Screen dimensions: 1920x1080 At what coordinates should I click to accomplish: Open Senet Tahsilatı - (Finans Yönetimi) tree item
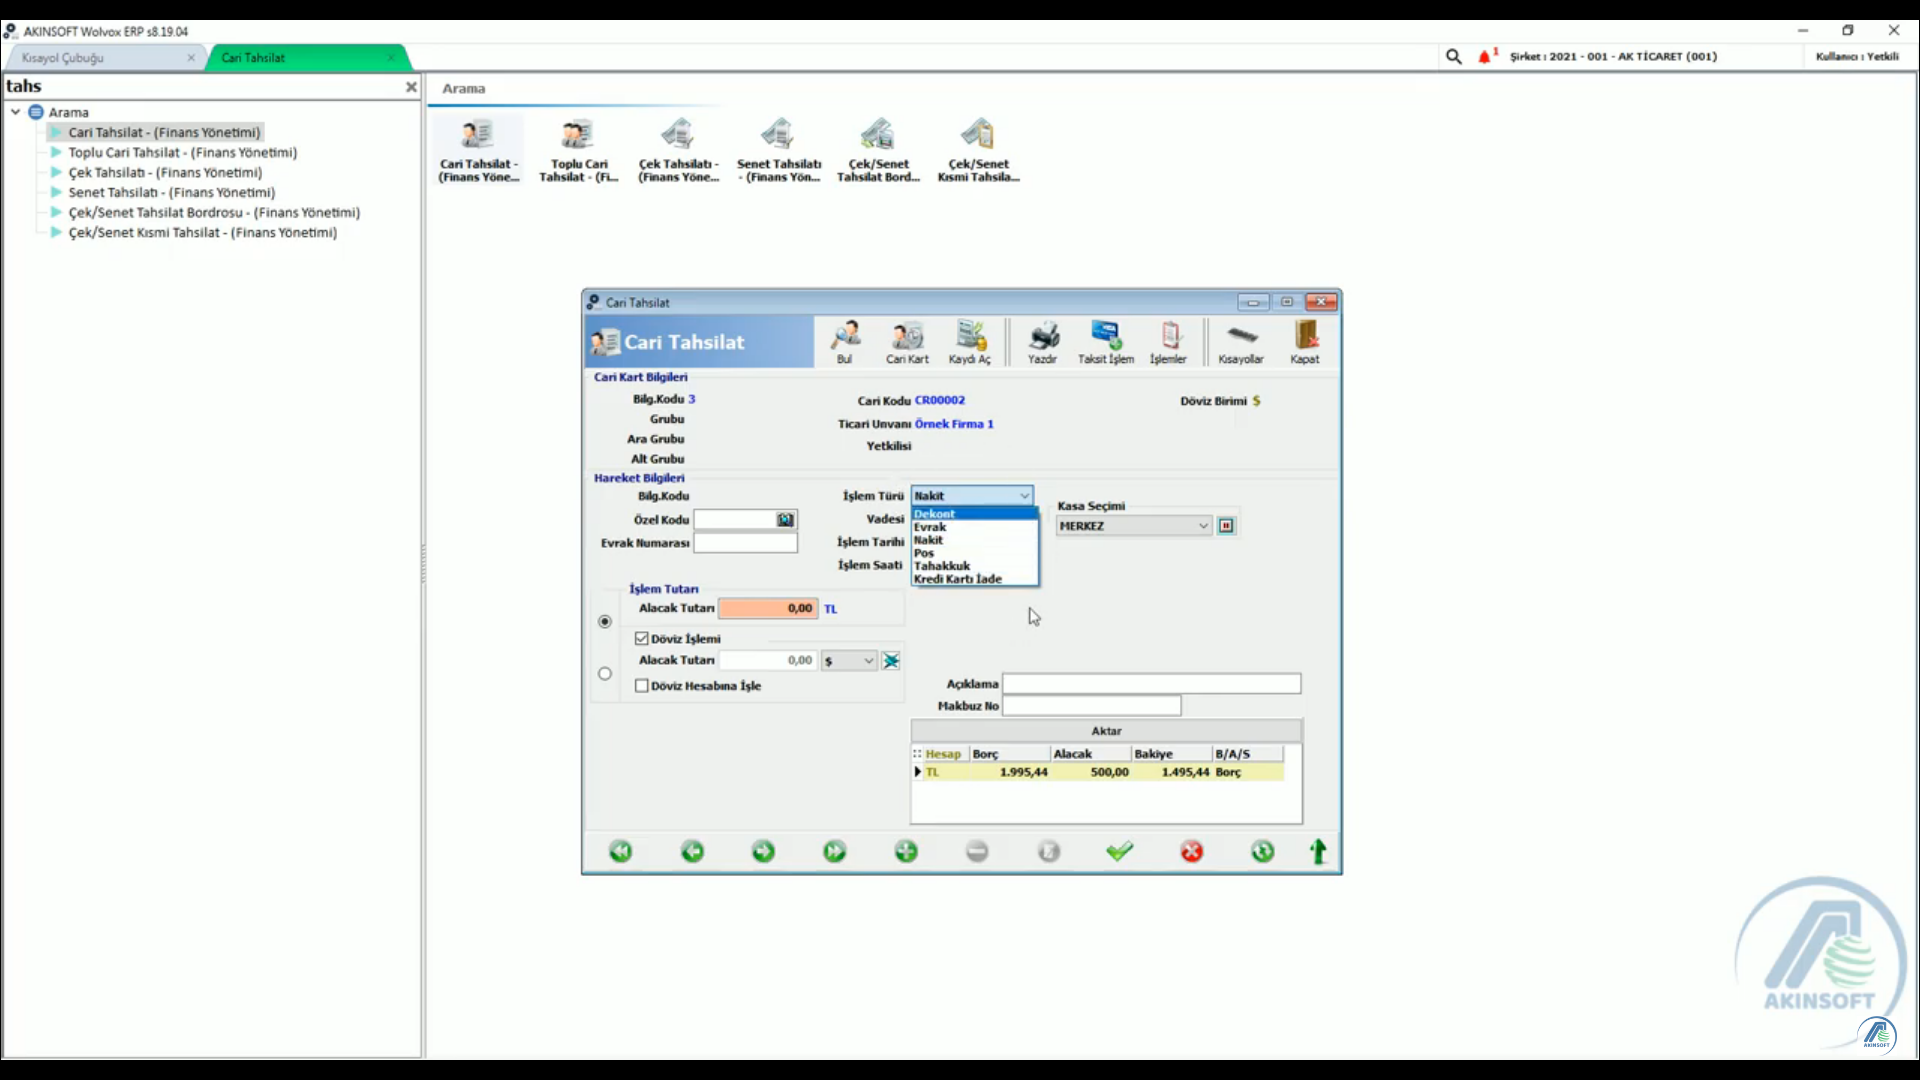pyautogui.click(x=171, y=192)
